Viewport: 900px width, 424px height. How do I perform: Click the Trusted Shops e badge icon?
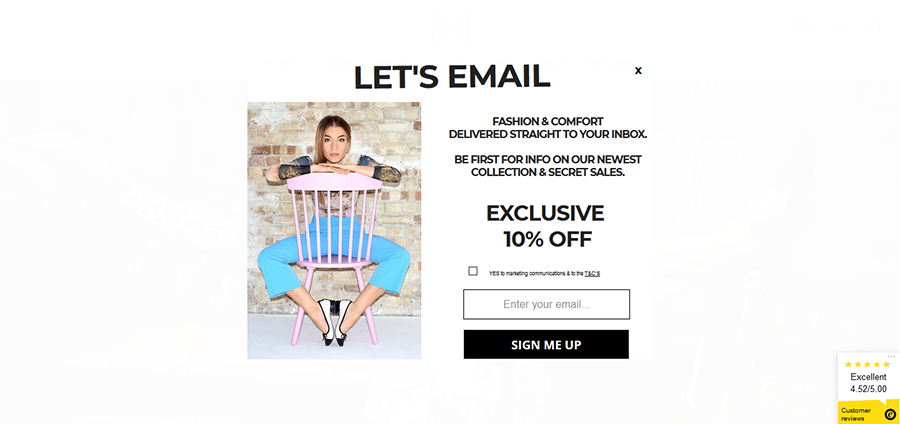pos(890,414)
